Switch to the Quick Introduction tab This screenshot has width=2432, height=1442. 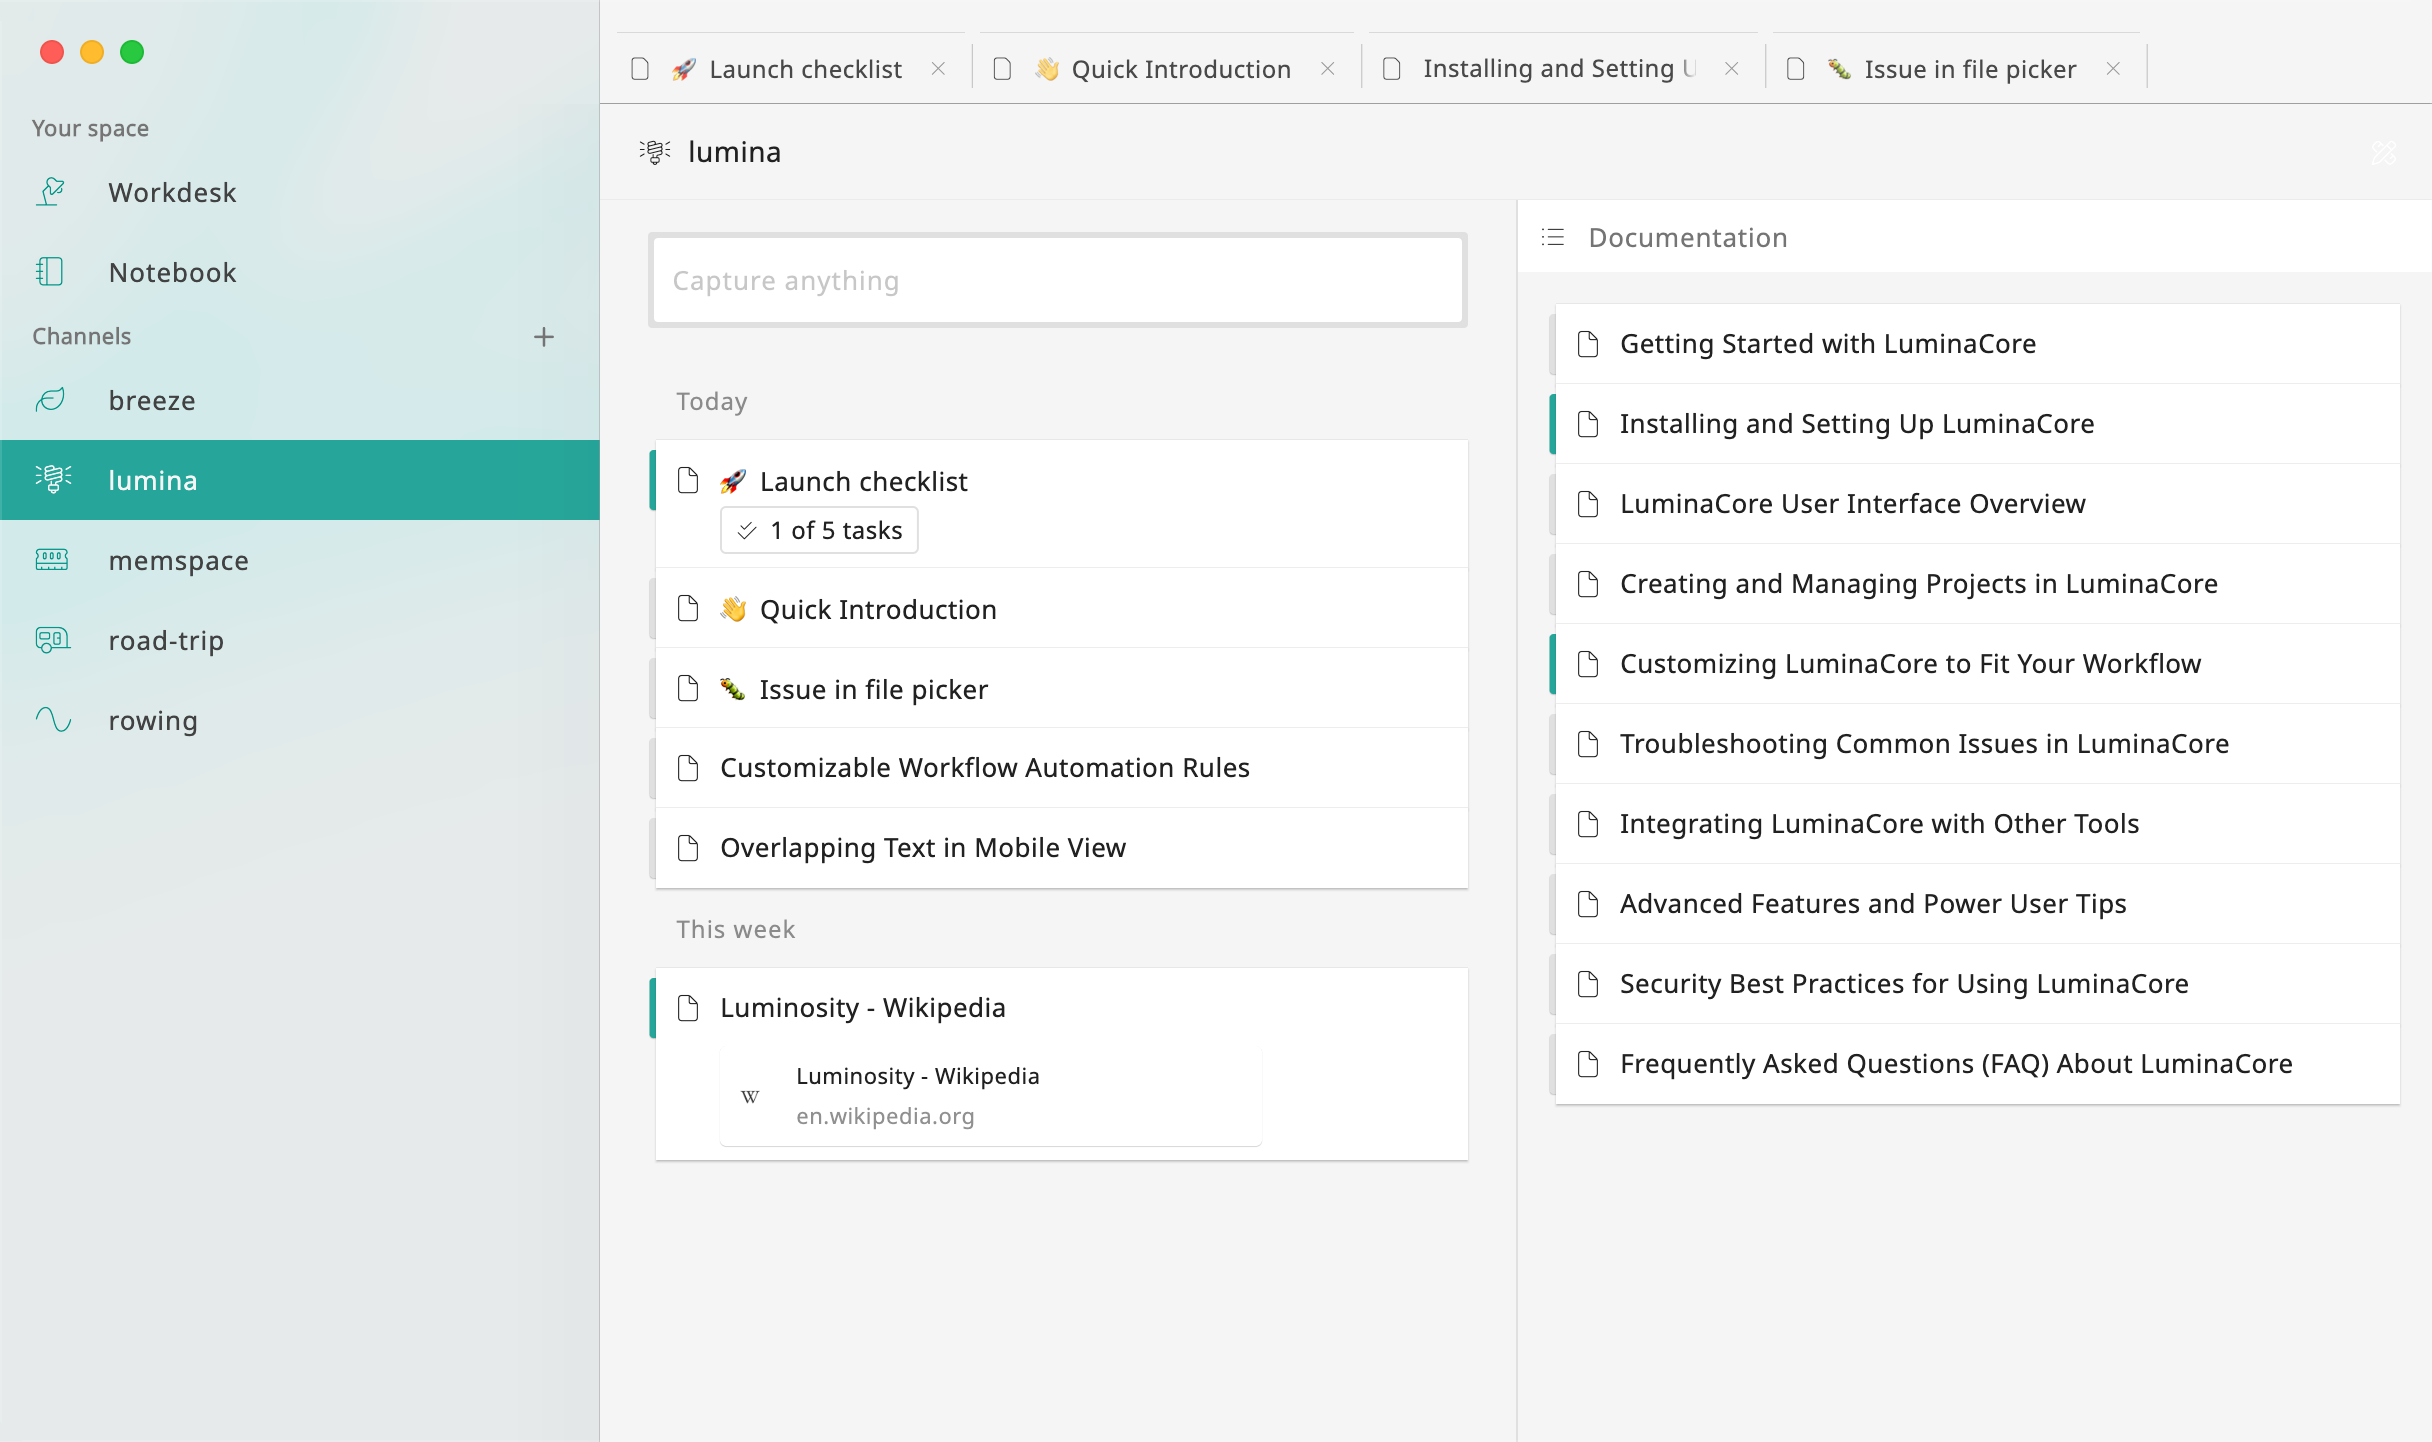1180,69
